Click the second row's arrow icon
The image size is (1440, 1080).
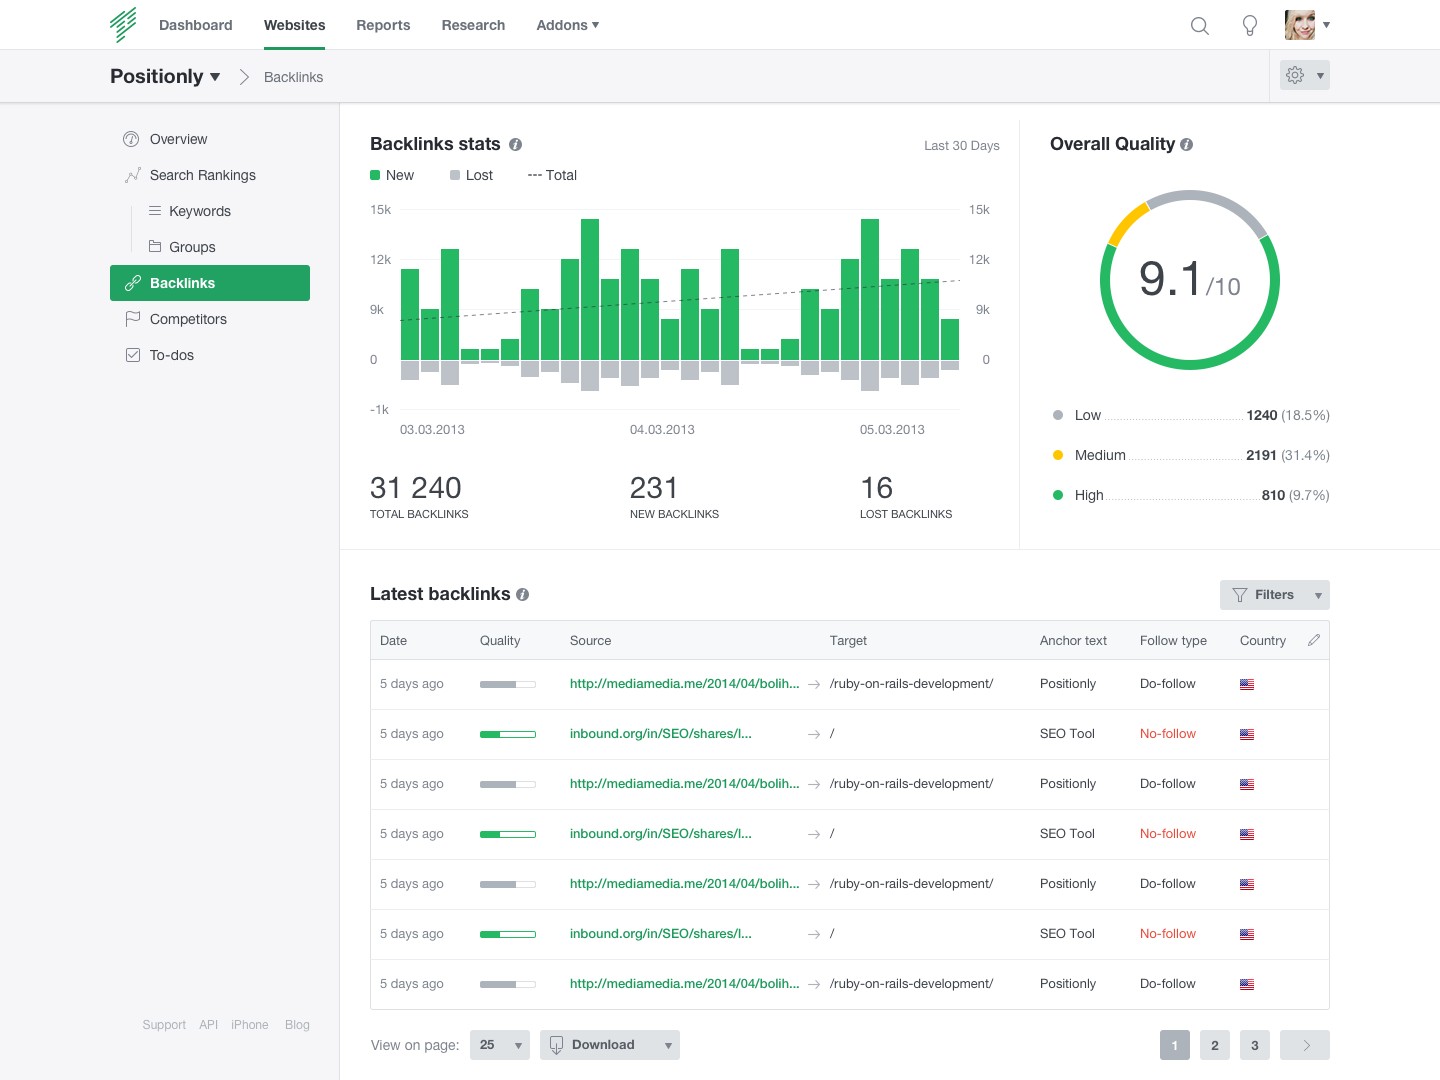coord(814,734)
